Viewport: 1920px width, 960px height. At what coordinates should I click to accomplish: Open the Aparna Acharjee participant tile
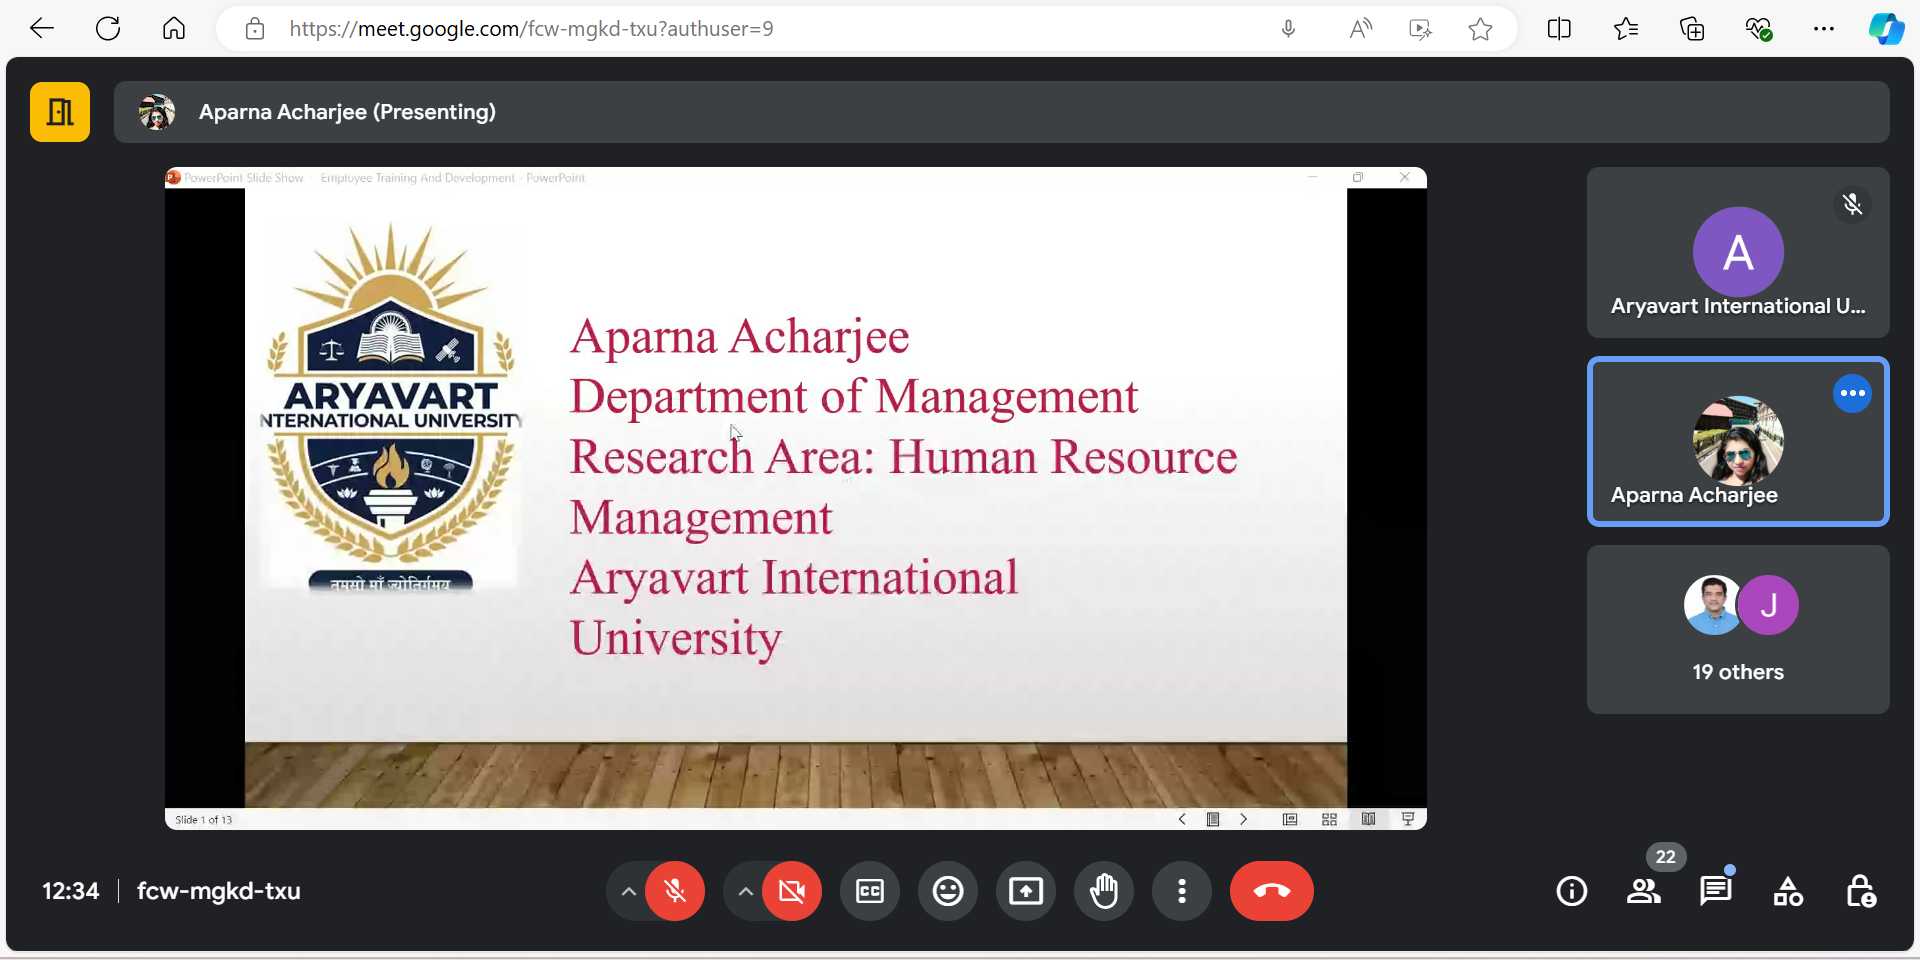click(x=1738, y=441)
